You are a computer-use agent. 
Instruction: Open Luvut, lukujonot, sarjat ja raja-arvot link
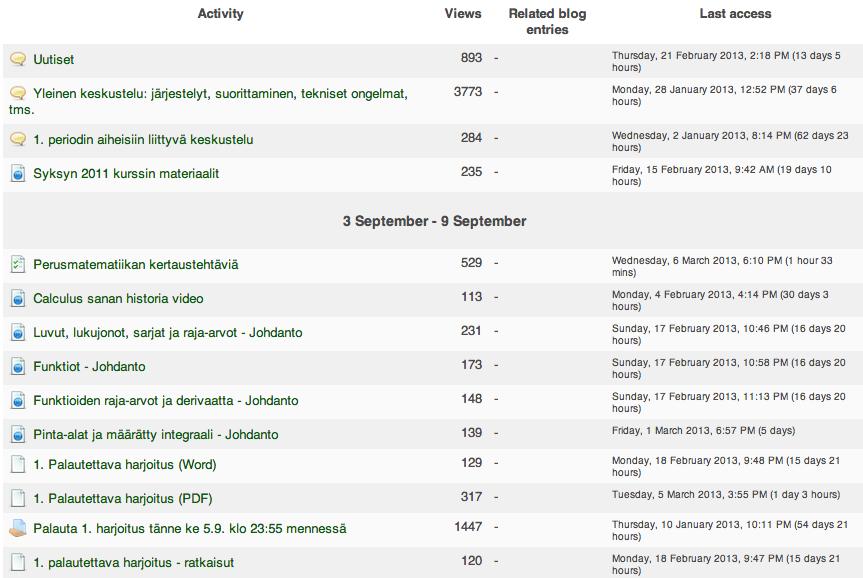tap(168, 332)
